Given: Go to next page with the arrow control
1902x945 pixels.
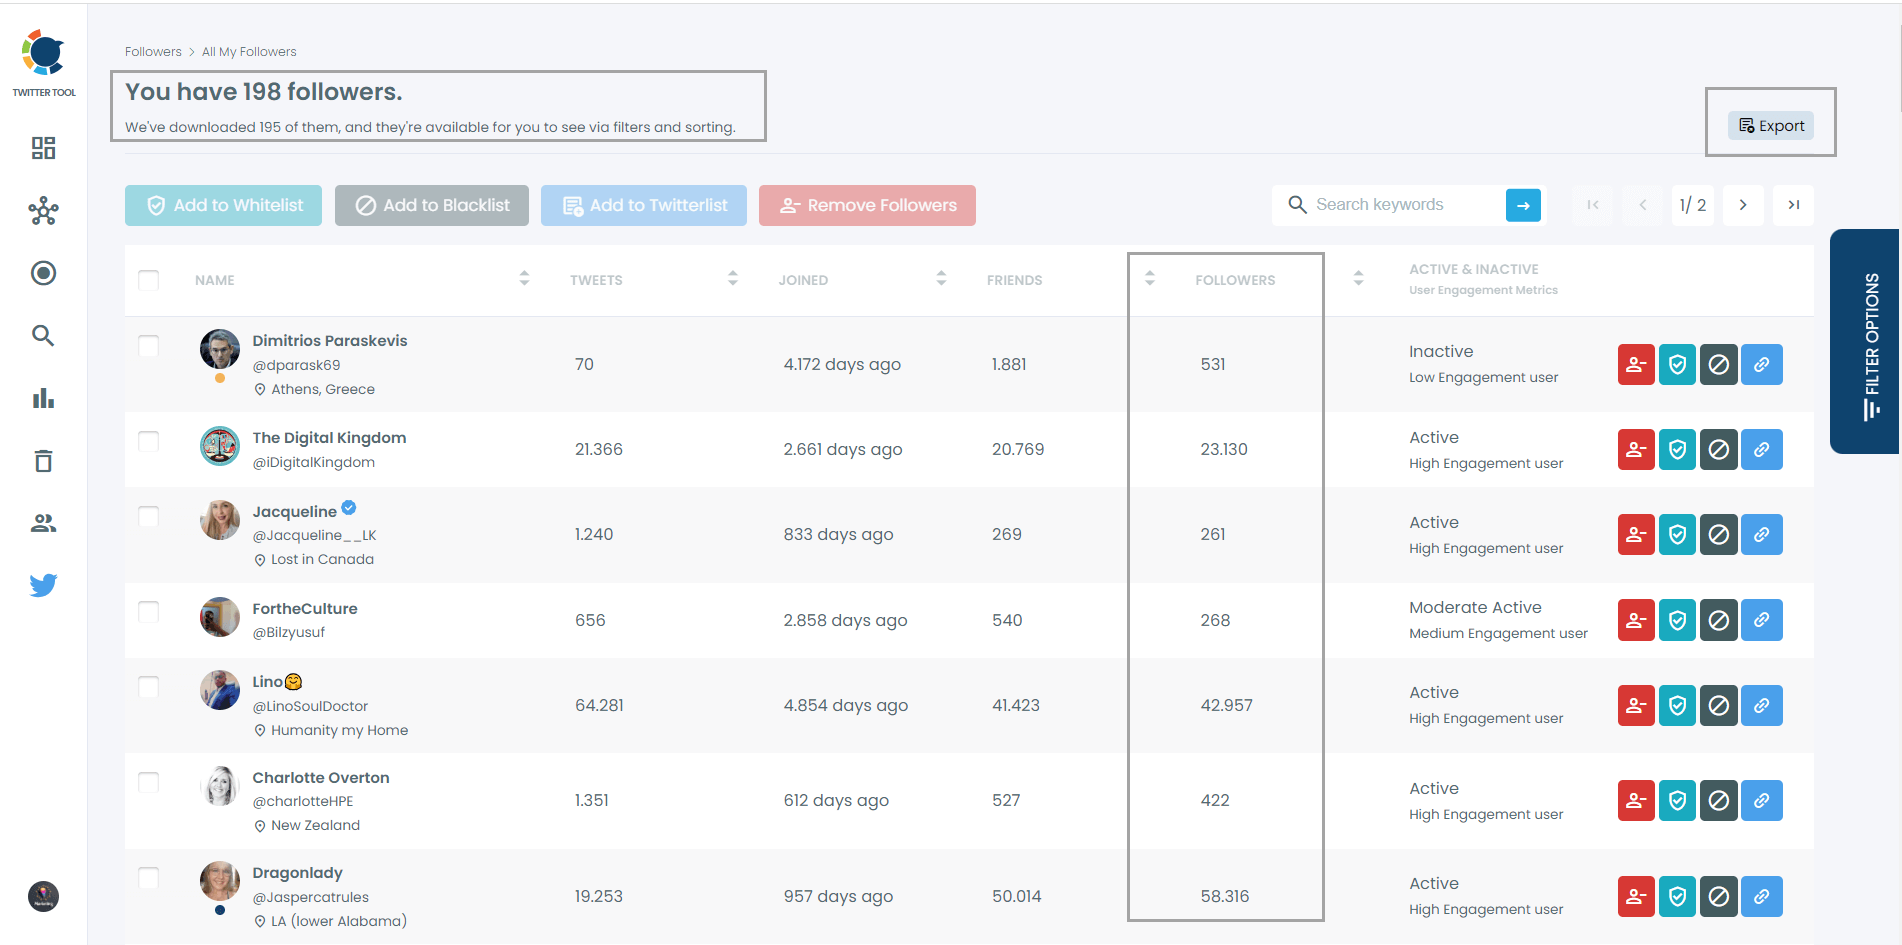Looking at the screenshot, I should point(1743,205).
